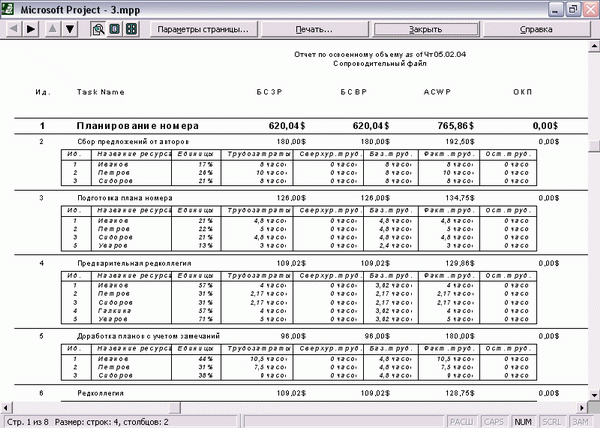Image resolution: width=600 pixels, height=428 pixels.
Task: Click task 'Сбор предложений от авторов'
Action: click(133, 142)
